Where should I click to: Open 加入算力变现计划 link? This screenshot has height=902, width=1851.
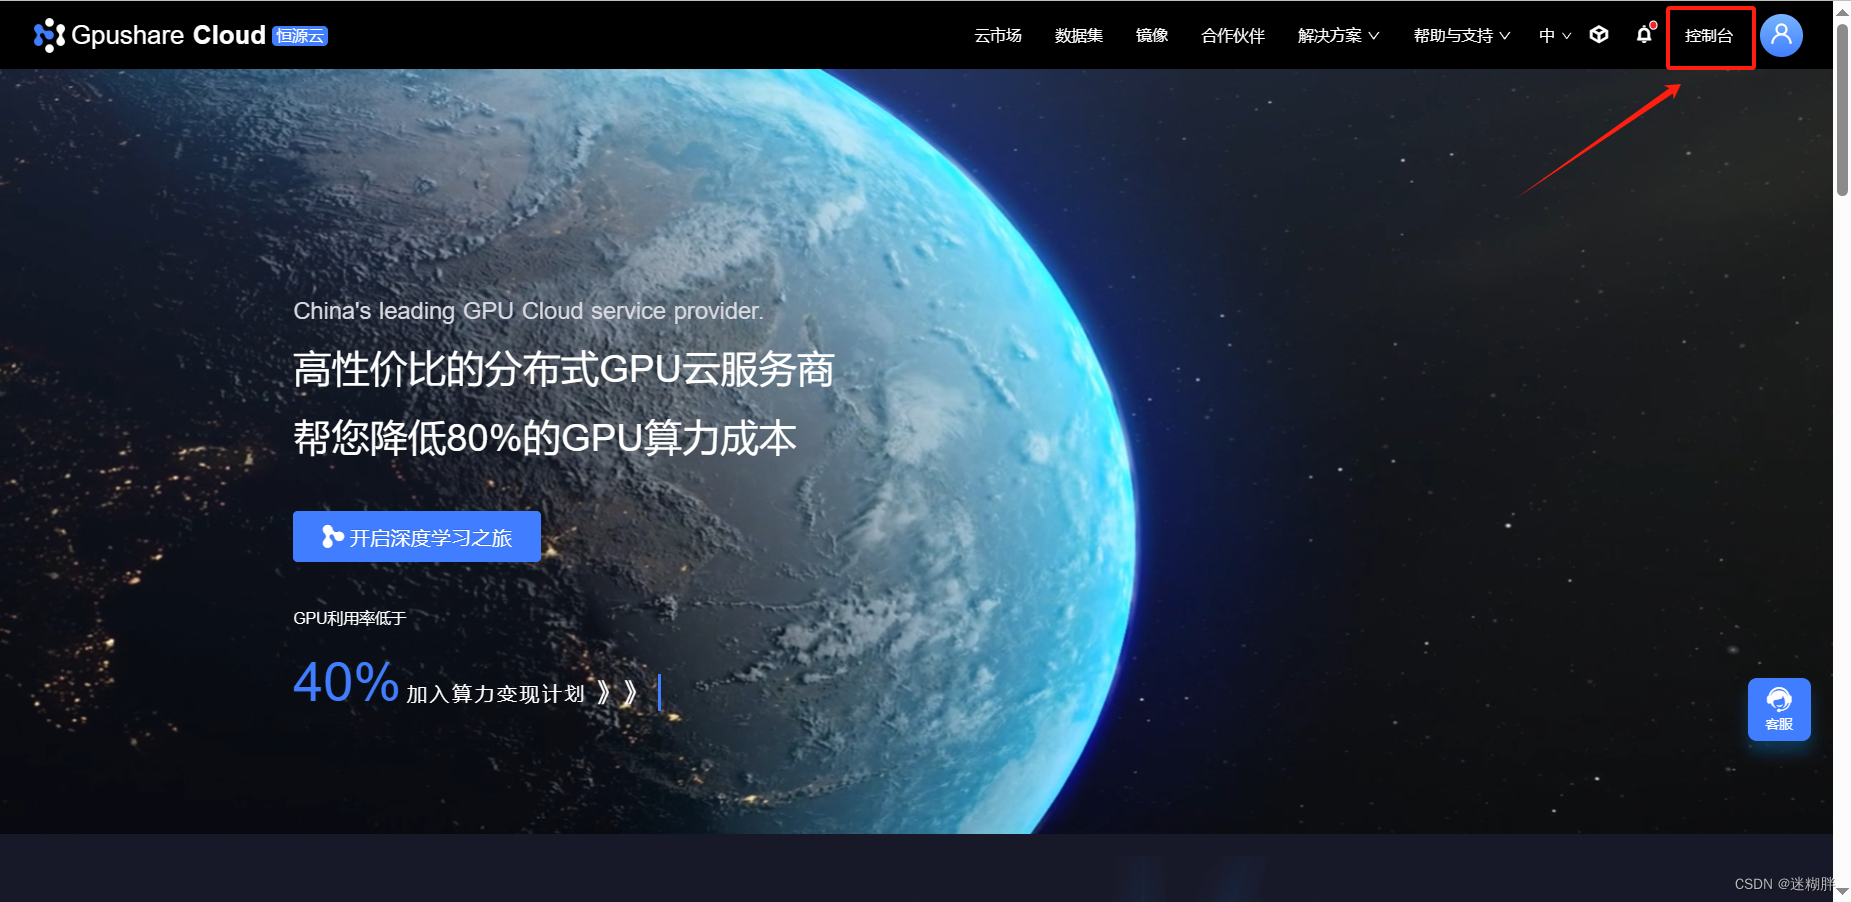click(x=521, y=693)
